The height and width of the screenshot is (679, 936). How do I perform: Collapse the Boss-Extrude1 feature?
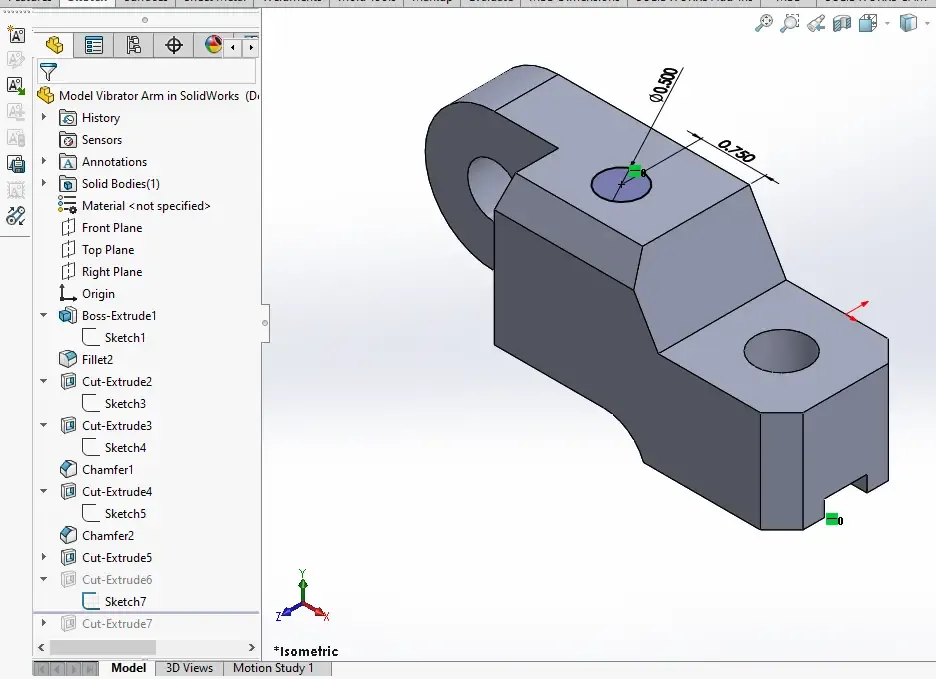[x=44, y=315]
